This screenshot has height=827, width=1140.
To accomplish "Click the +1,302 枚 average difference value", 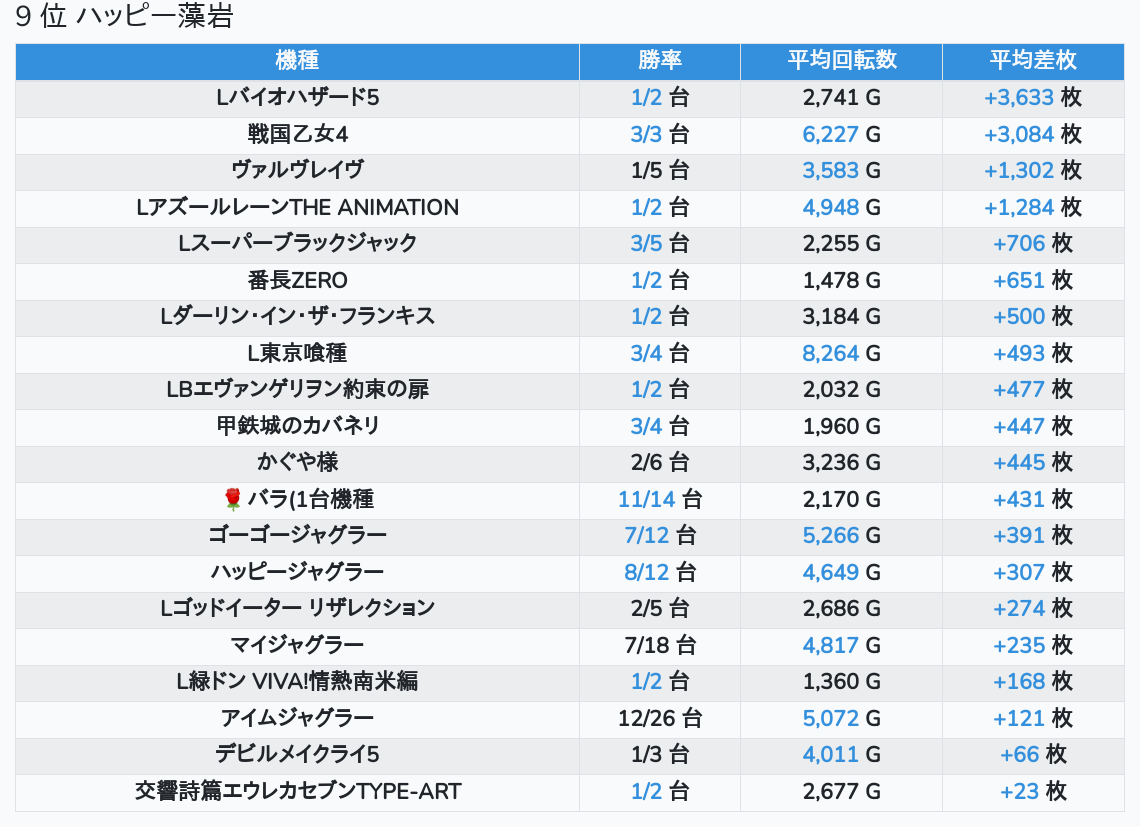I will (1033, 170).
